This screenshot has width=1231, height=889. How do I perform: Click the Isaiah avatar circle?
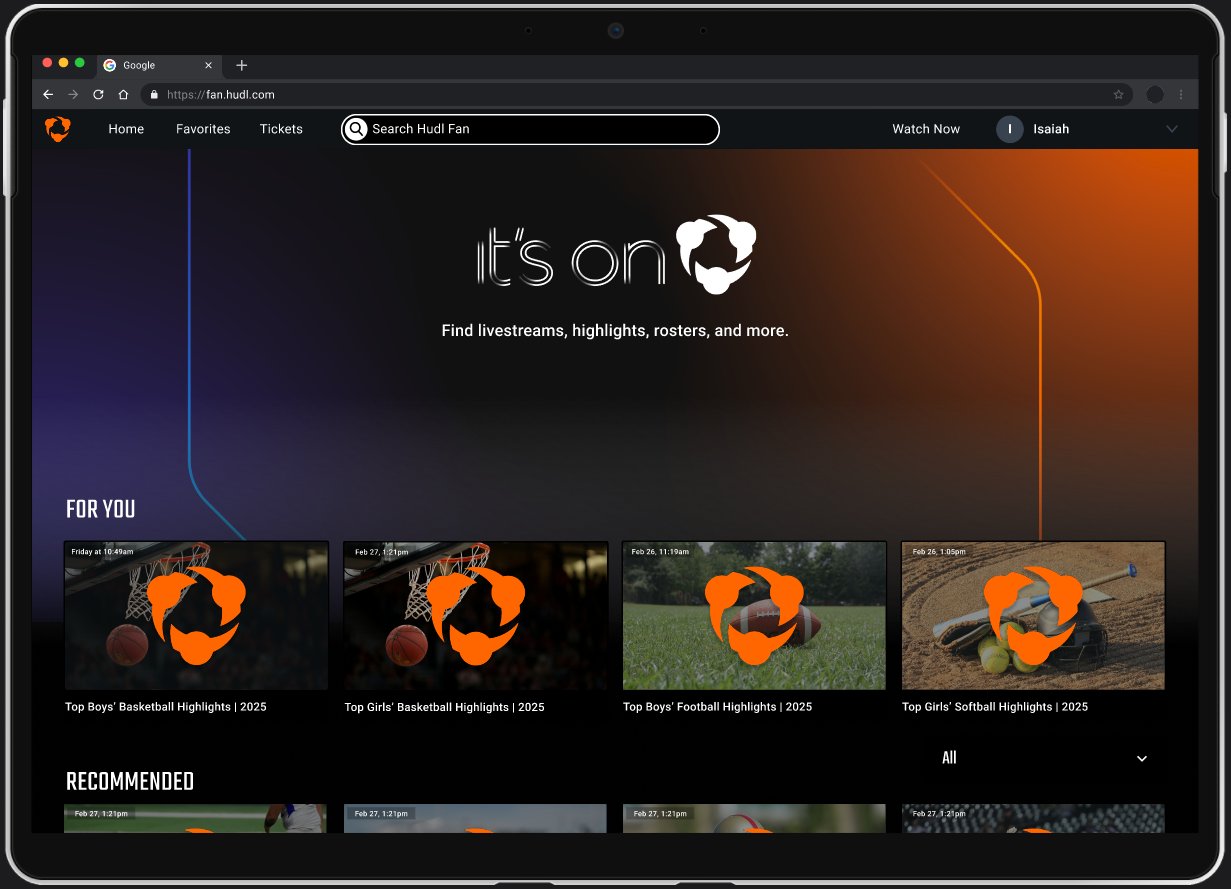pyautogui.click(x=1010, y=129)
